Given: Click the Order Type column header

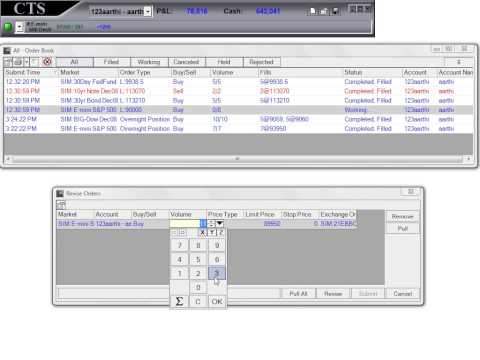Looking at the screenshot, I should 144,72.
